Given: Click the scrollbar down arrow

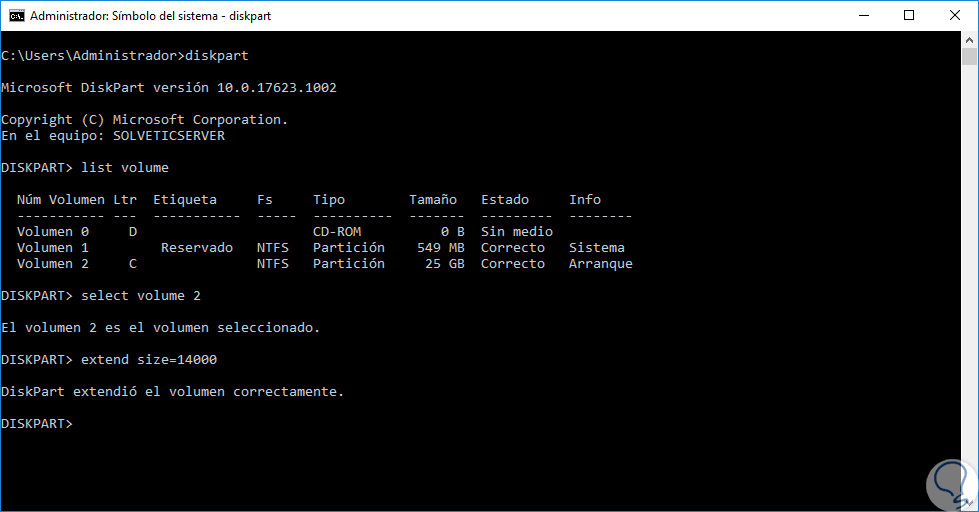Looking at the screenshot, I should click(969, 503).
